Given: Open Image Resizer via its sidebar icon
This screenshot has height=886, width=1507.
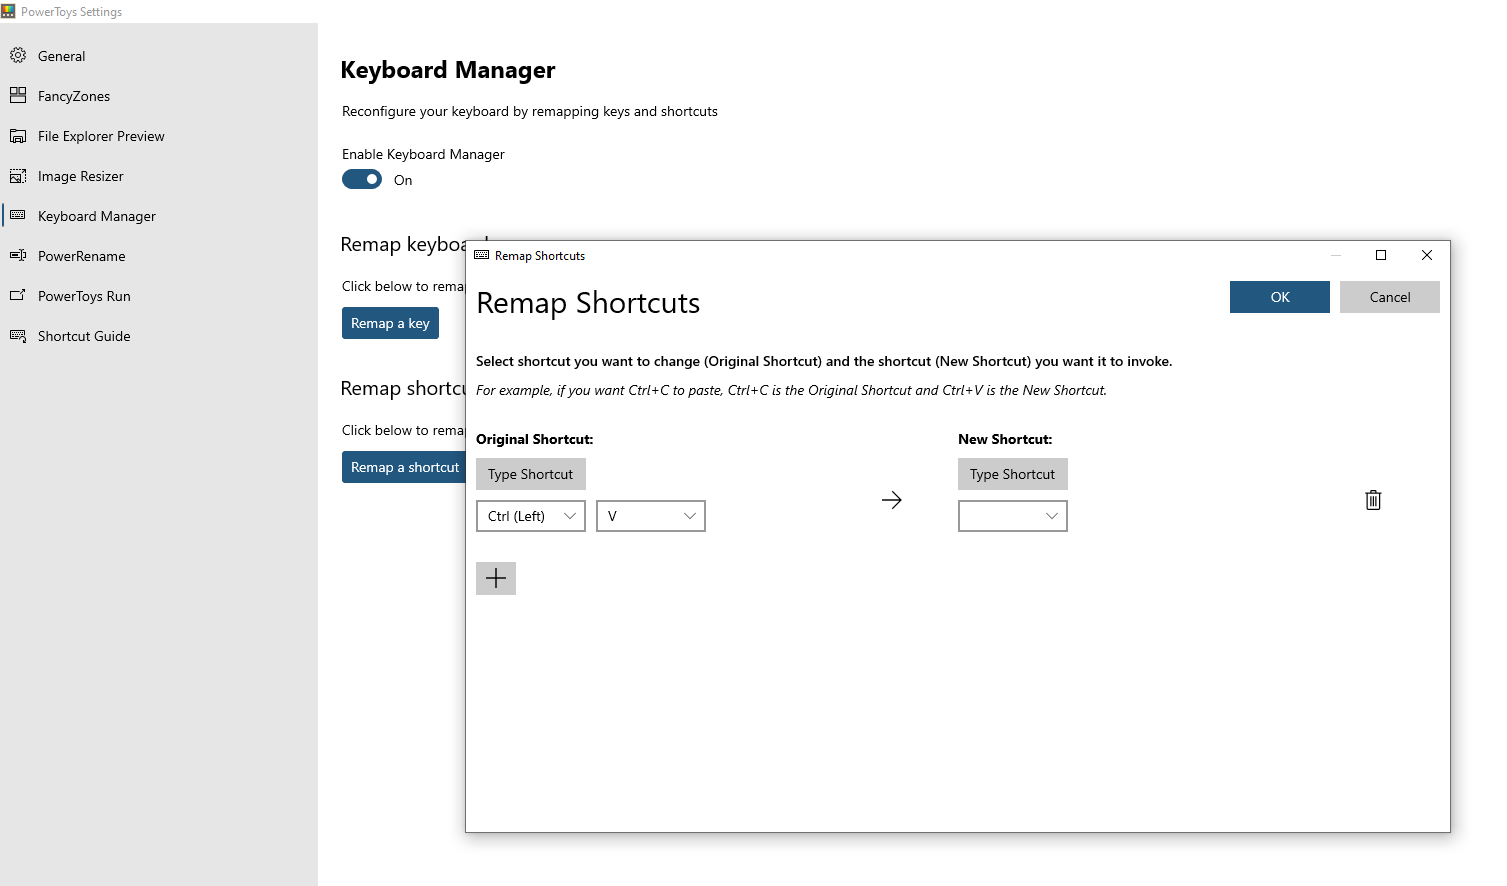Looking at the screenshot, I should click(x=19, y=175).
